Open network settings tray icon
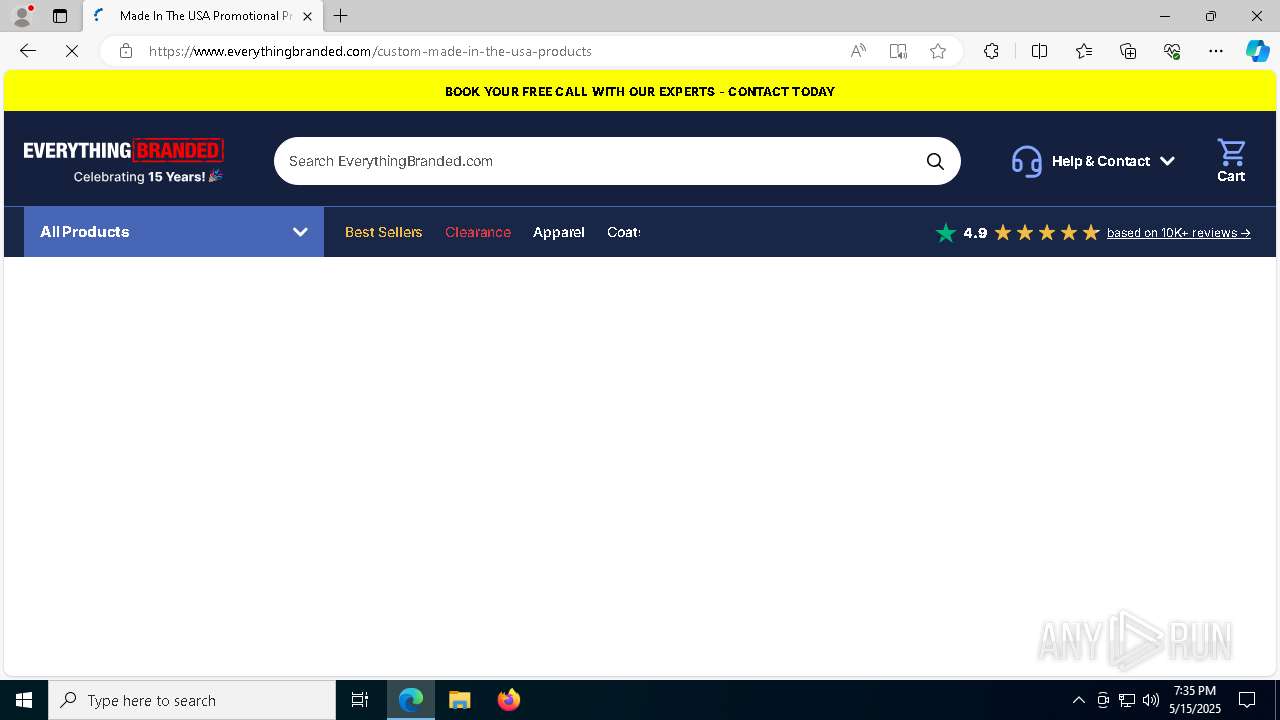Viewport: 1280px width, 720px height. tap(1127, 700)
